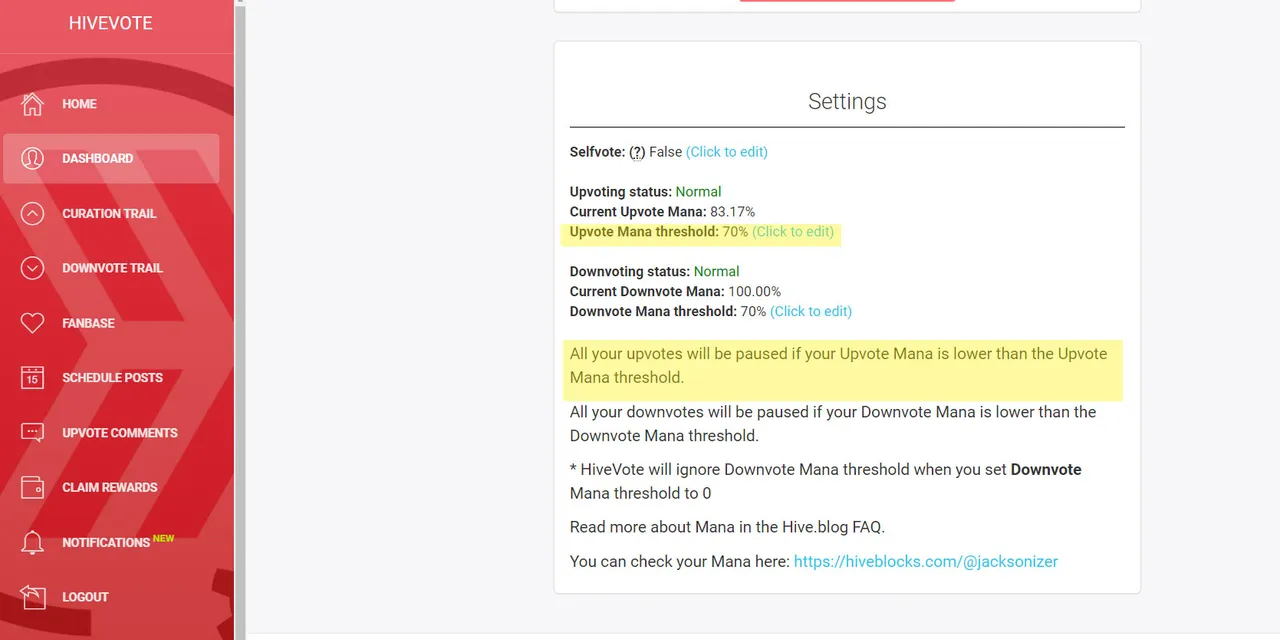
Task: Click the Settings heading
Action: (x=847, y=101)
